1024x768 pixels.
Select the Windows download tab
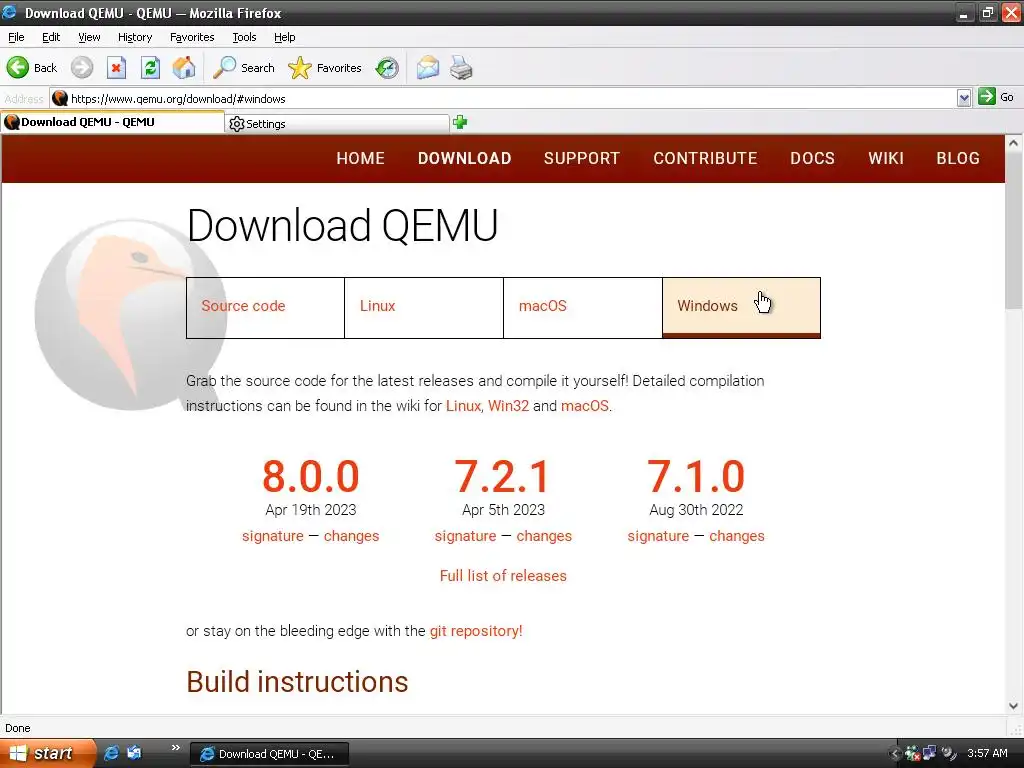[741, 308]
